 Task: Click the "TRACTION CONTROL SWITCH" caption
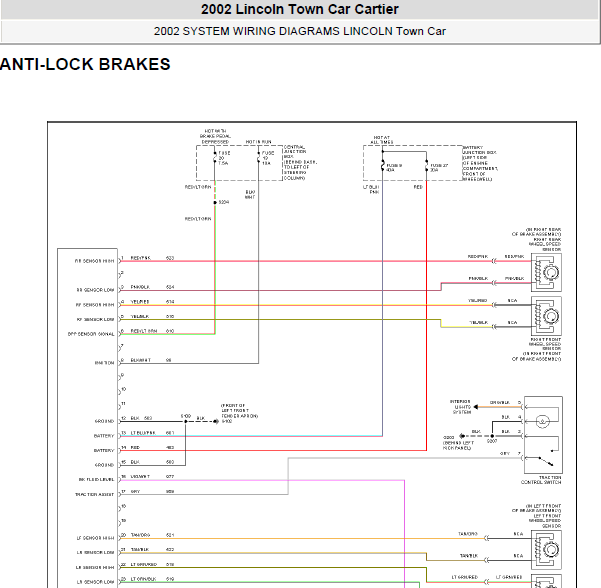coord(541,480)
